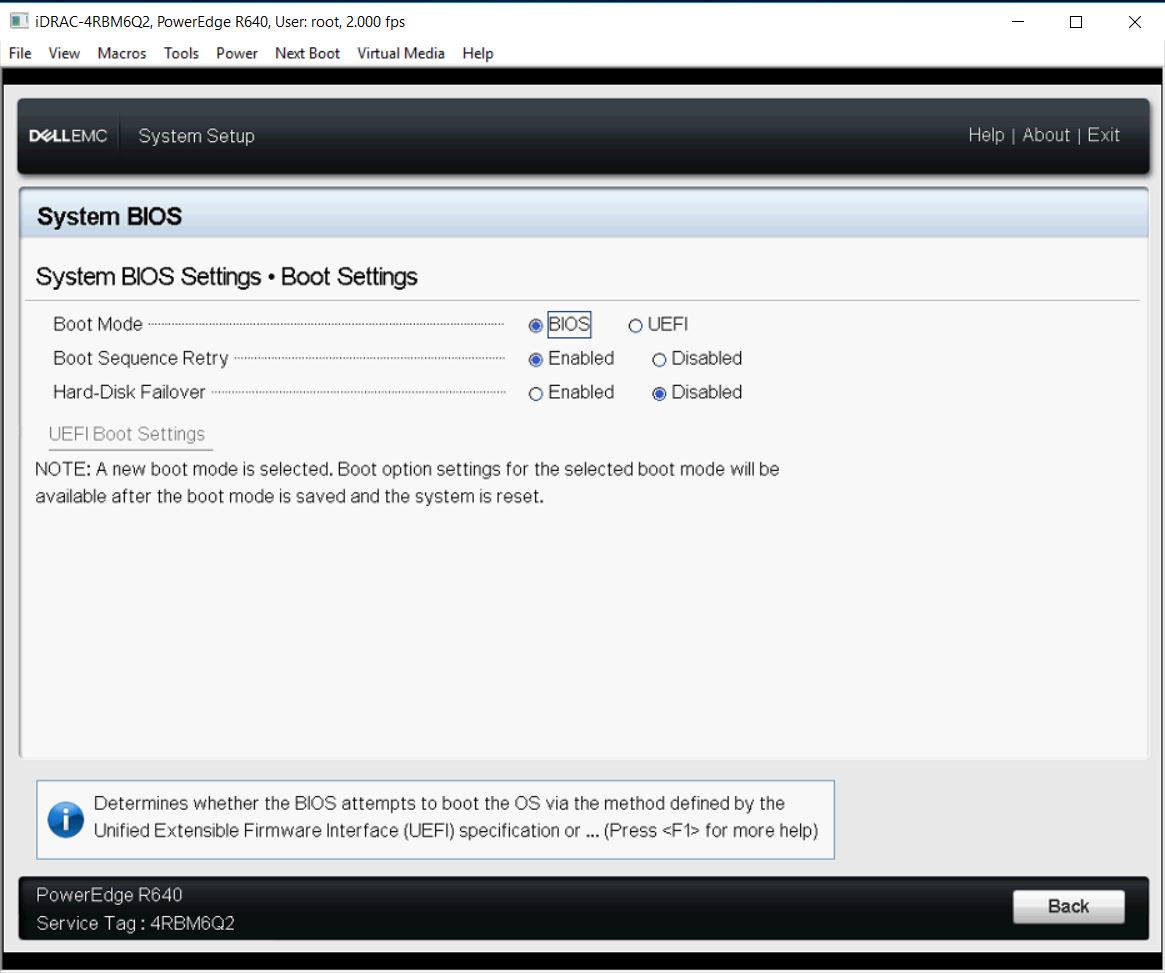Image resolution: width=1165 pixels, height=973 pixels.
Task: Enable Hard-Disk Failover
Action: click(538, 392)
